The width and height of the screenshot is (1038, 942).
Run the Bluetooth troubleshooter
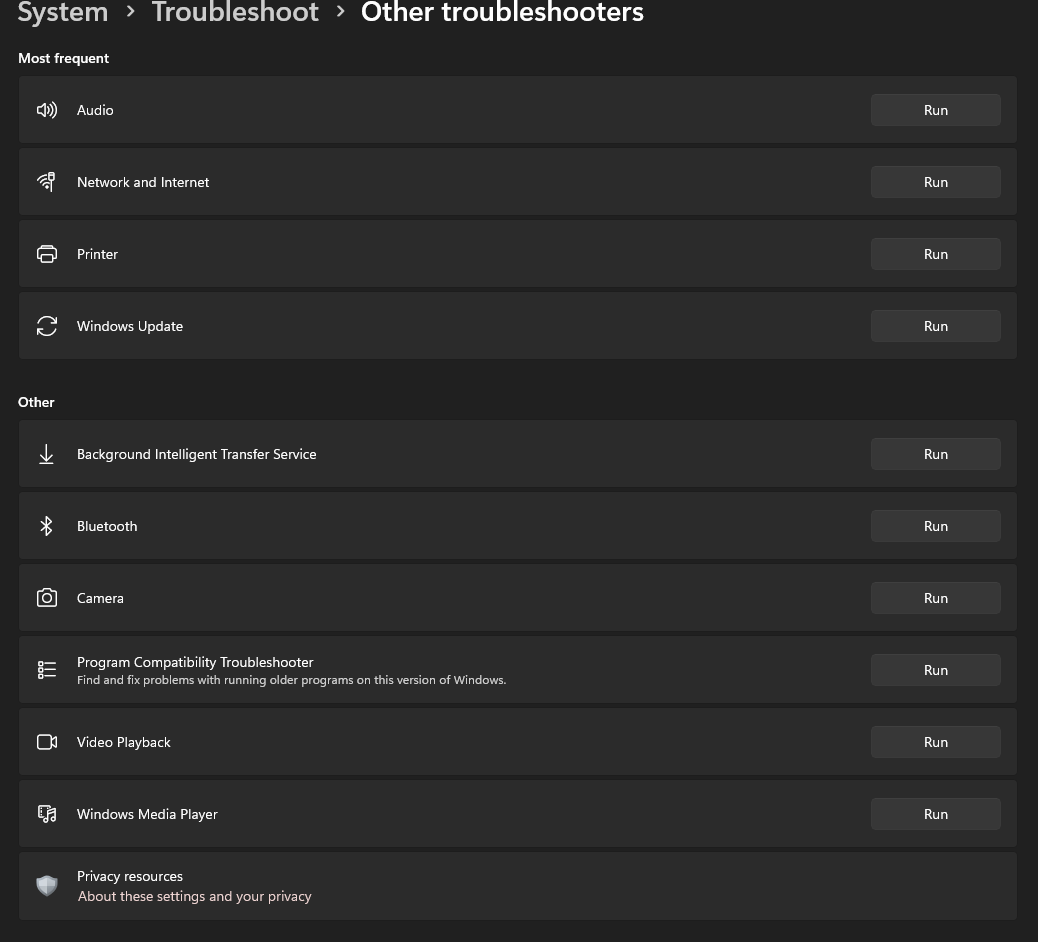935,526
